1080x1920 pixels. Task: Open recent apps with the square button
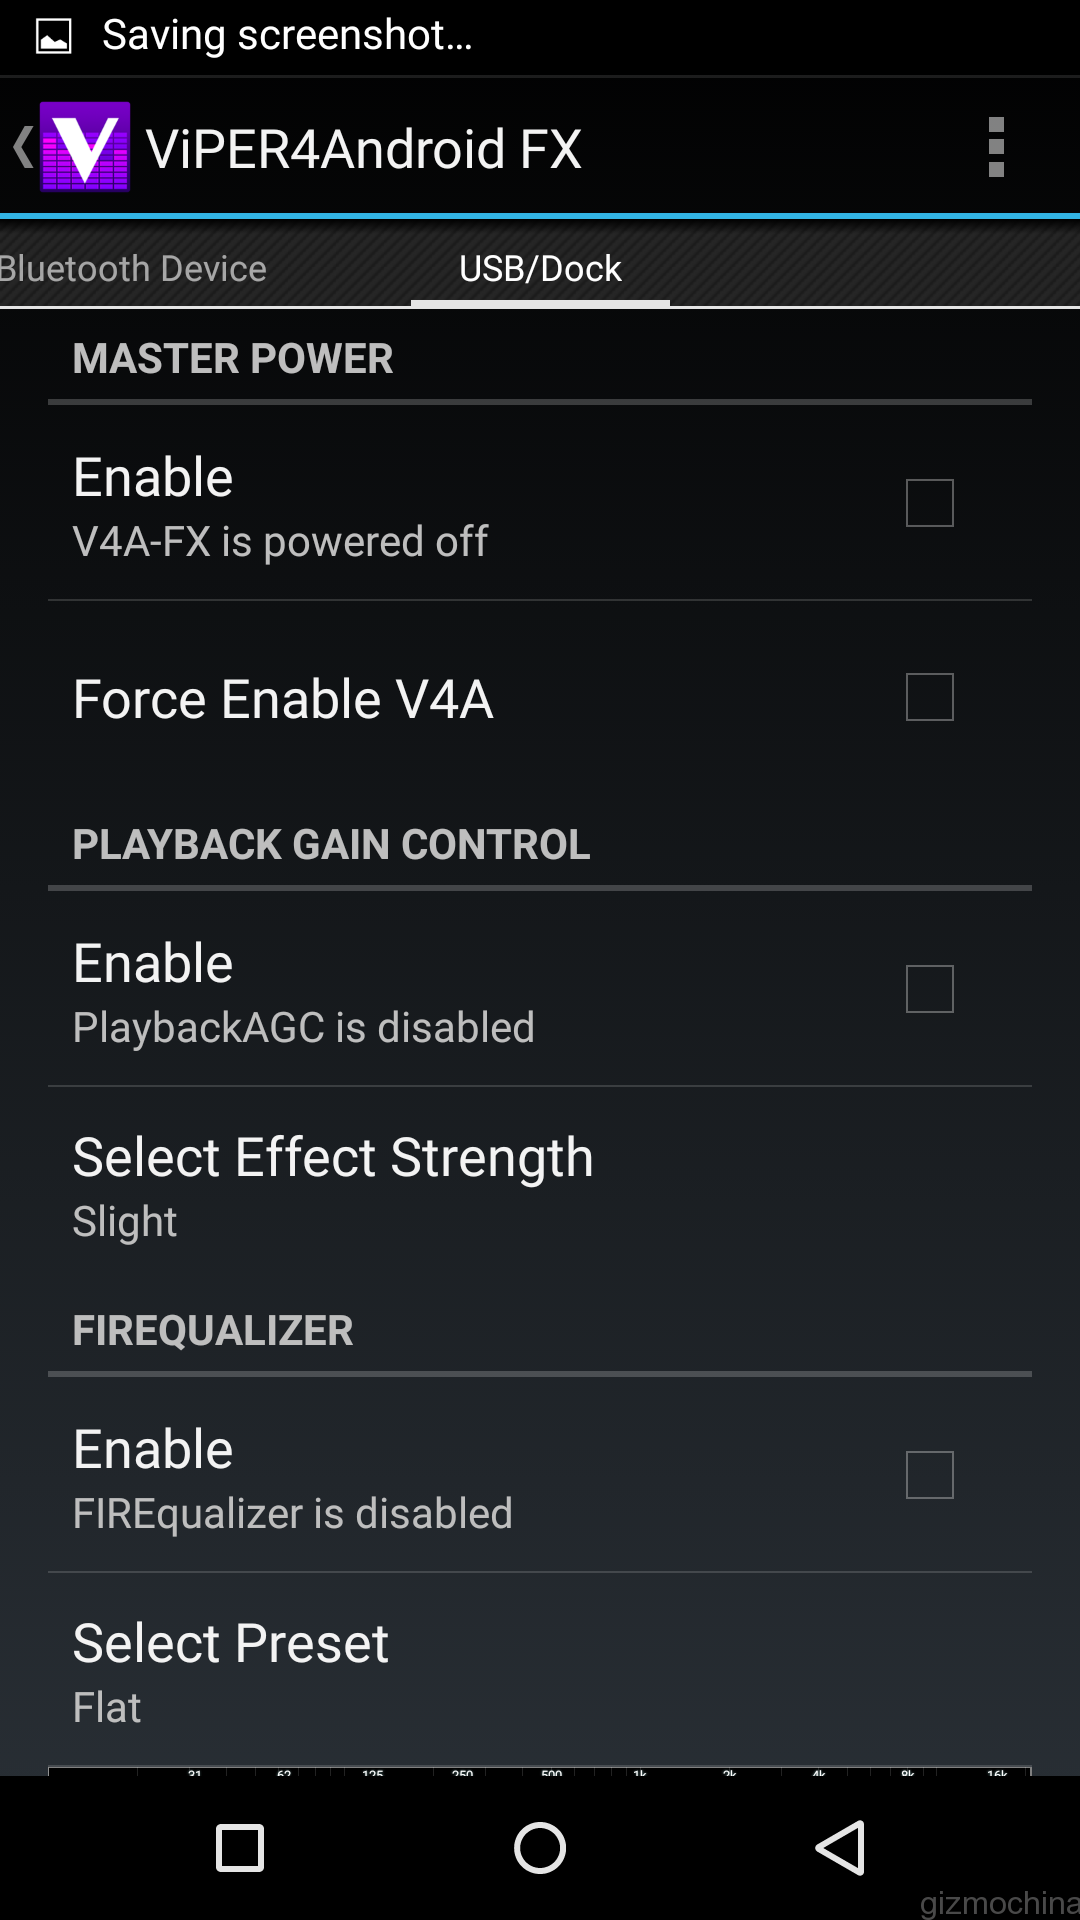(240, 1847)
